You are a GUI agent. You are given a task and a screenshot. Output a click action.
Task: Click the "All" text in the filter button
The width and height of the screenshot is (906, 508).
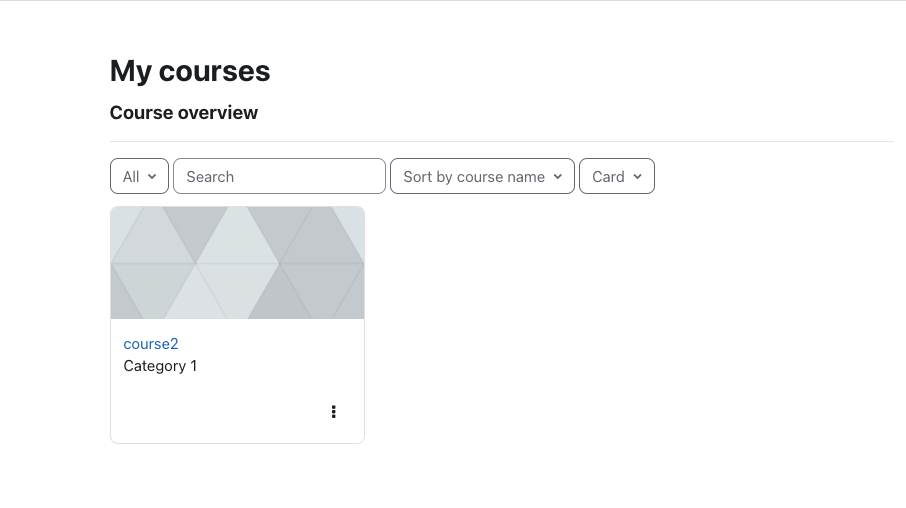point(131,176)
